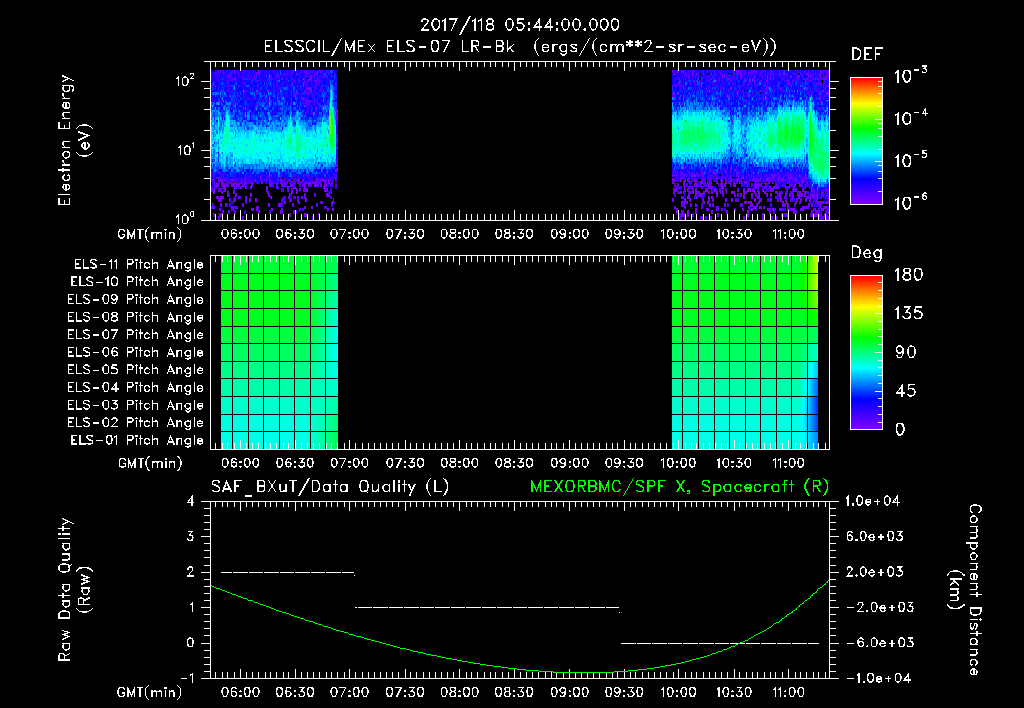Click GMT(min) label under the data quality panel
The width and height of the screenshot is (1024, 708).
click(x=150, y=692)
